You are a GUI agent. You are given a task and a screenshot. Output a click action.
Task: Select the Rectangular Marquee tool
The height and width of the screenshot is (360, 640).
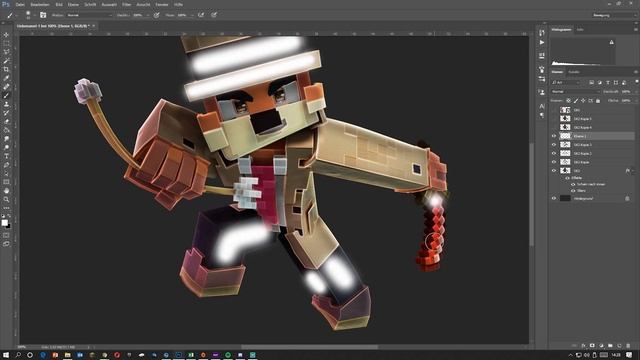(6, 43)
